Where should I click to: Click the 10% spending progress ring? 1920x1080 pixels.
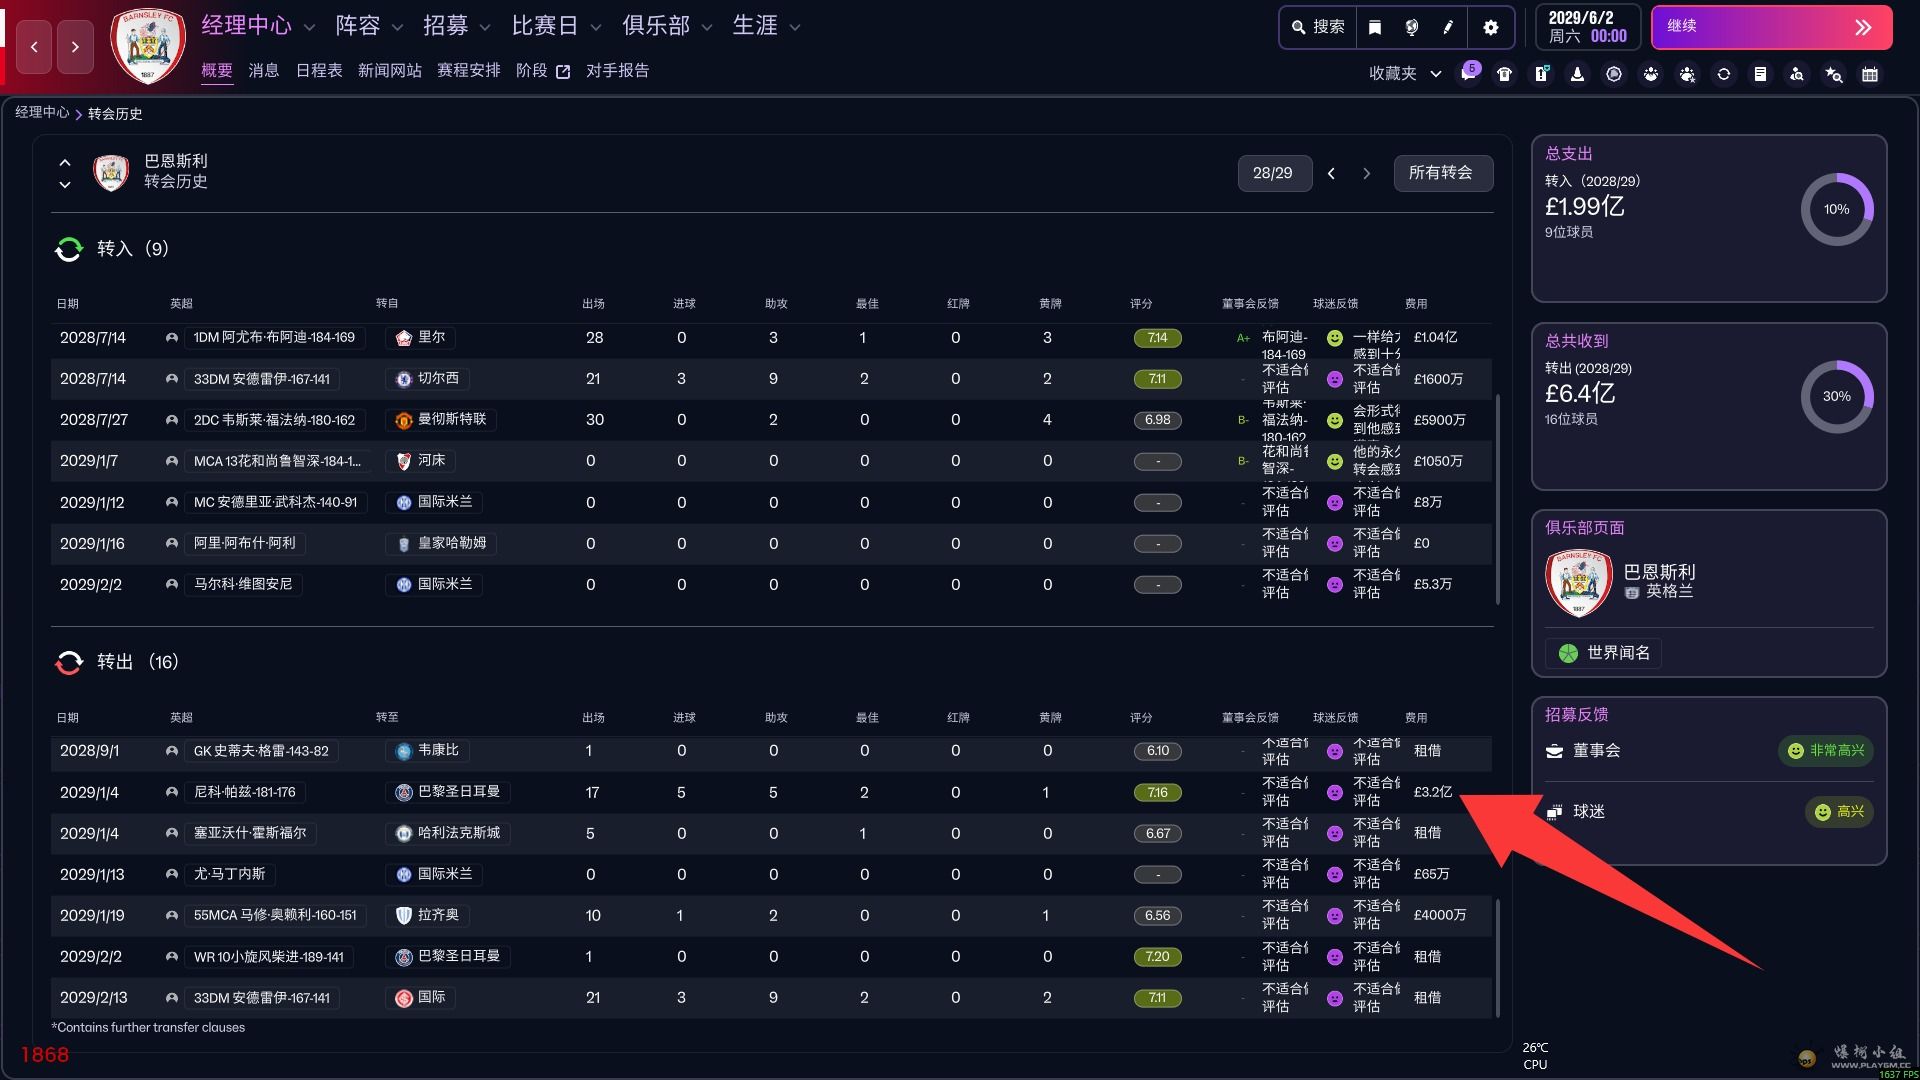coord(1836,209)
